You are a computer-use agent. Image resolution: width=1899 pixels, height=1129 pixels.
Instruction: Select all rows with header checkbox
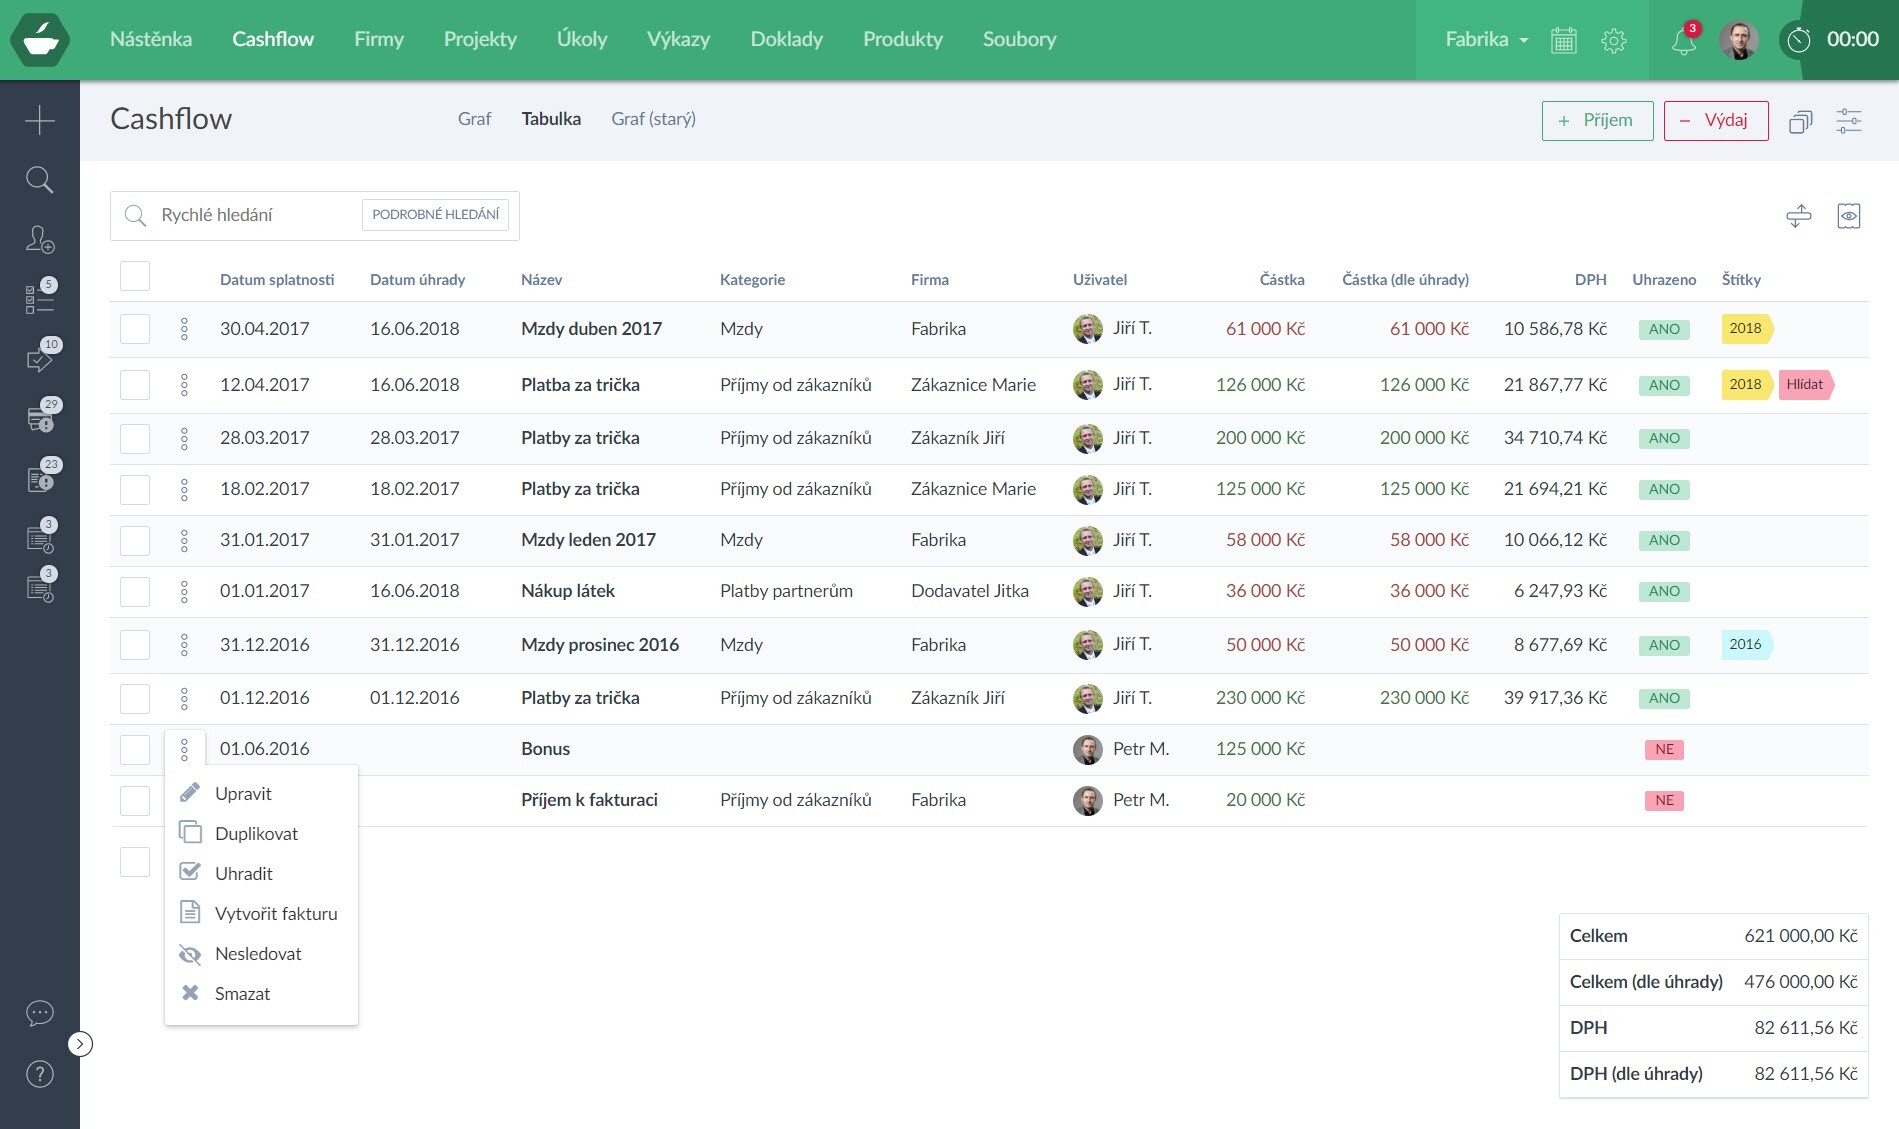(x=135, y=276)
